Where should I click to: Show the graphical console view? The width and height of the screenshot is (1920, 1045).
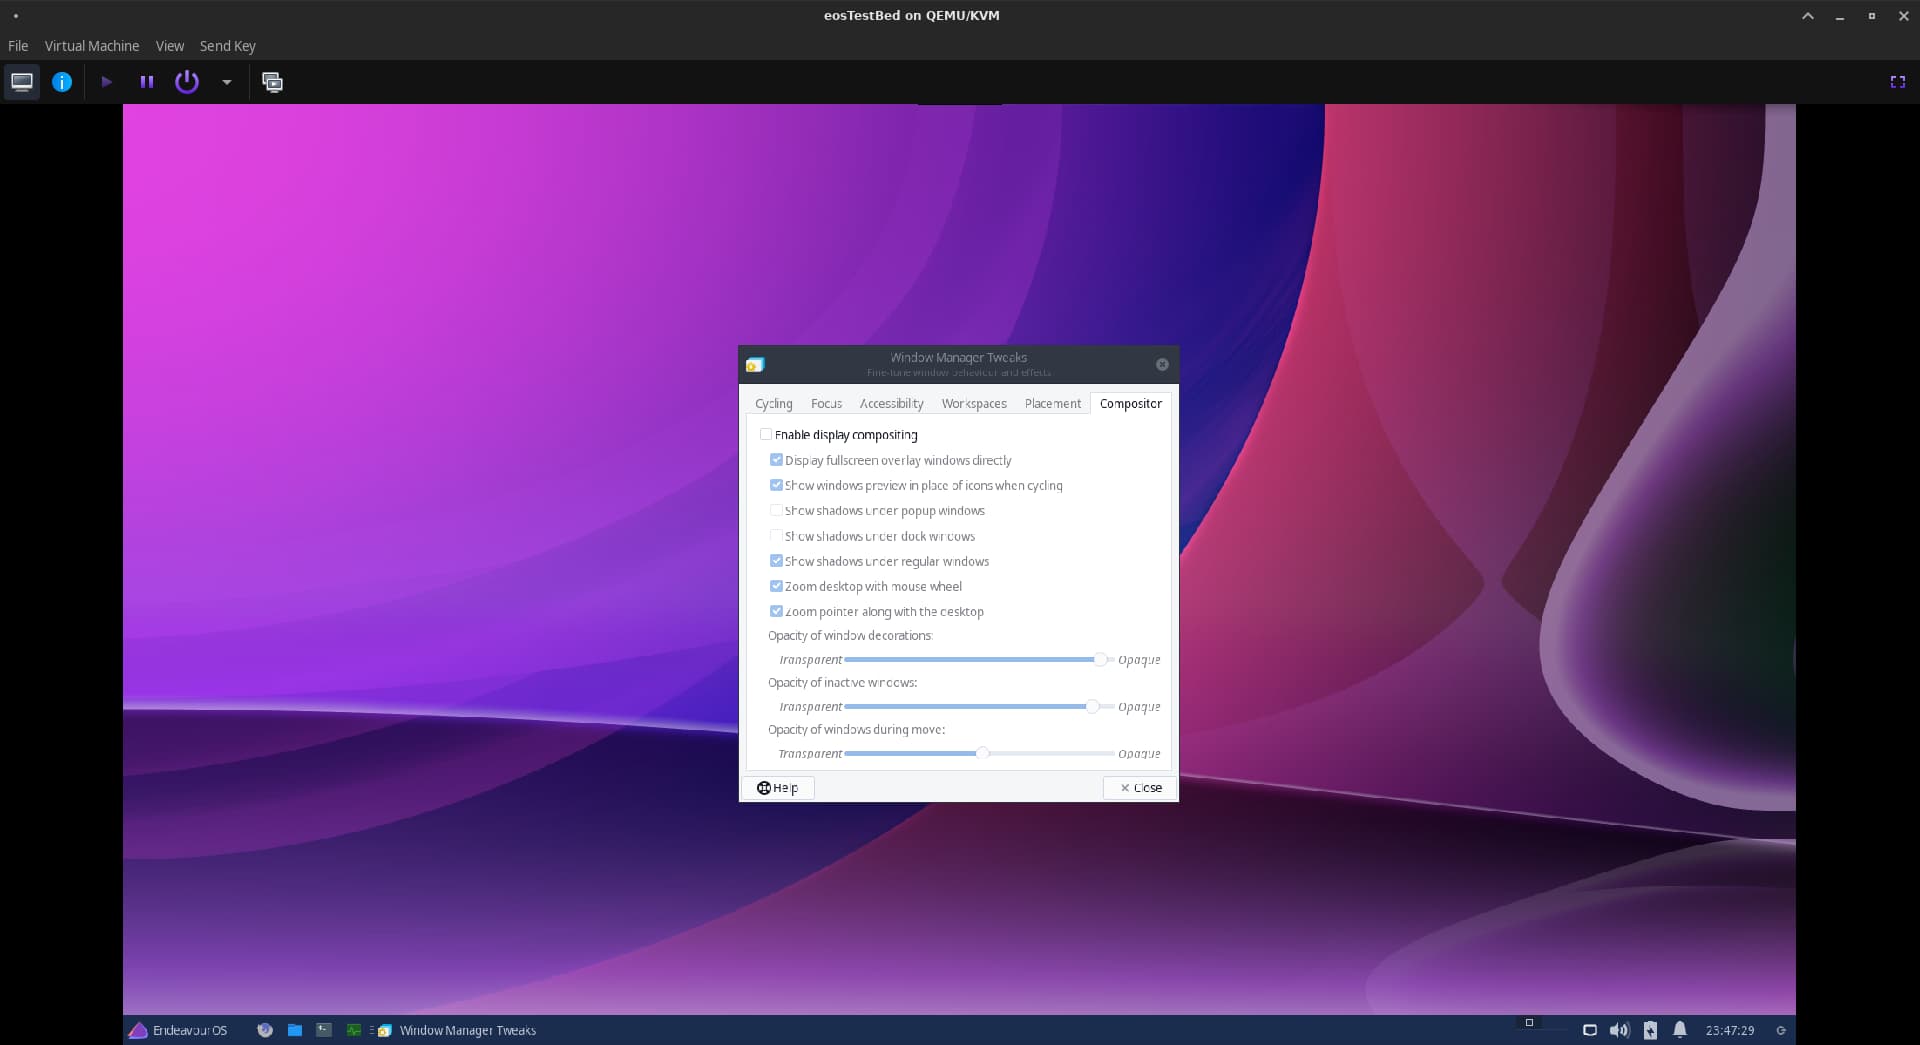[22, 82]
